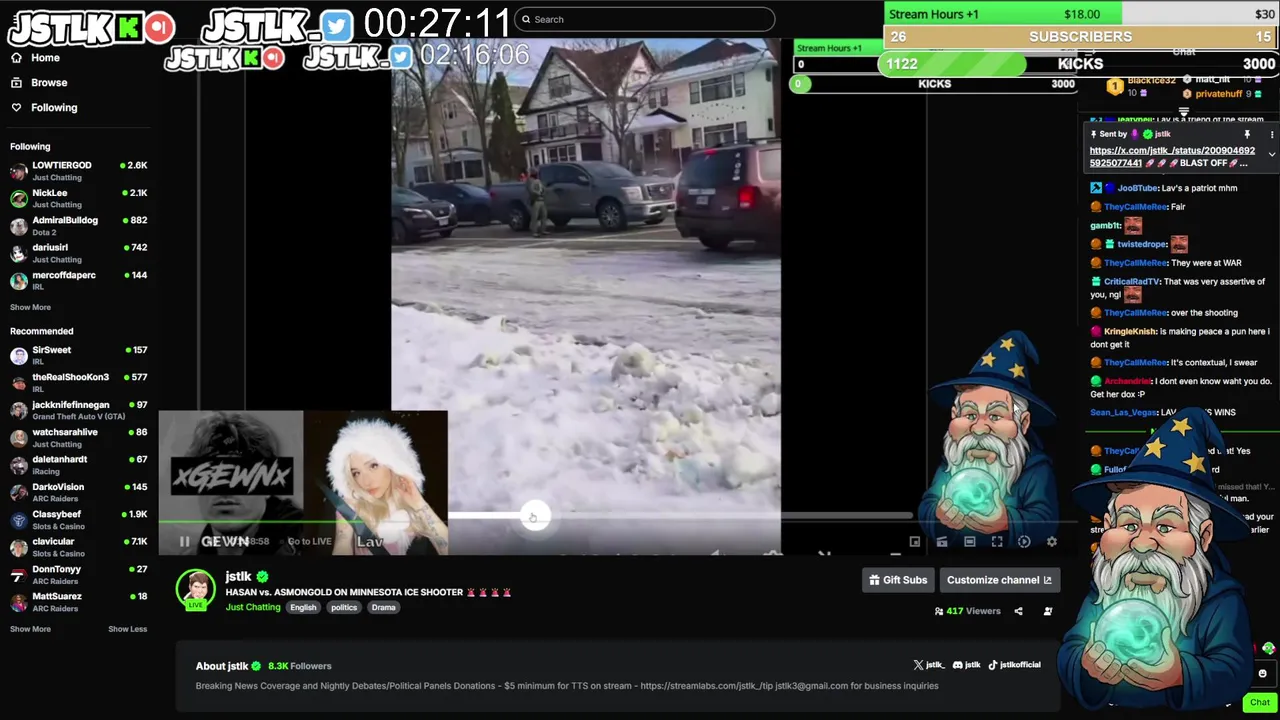
Task: Click MattSuarez channel avatar
Action: point(19,602)
